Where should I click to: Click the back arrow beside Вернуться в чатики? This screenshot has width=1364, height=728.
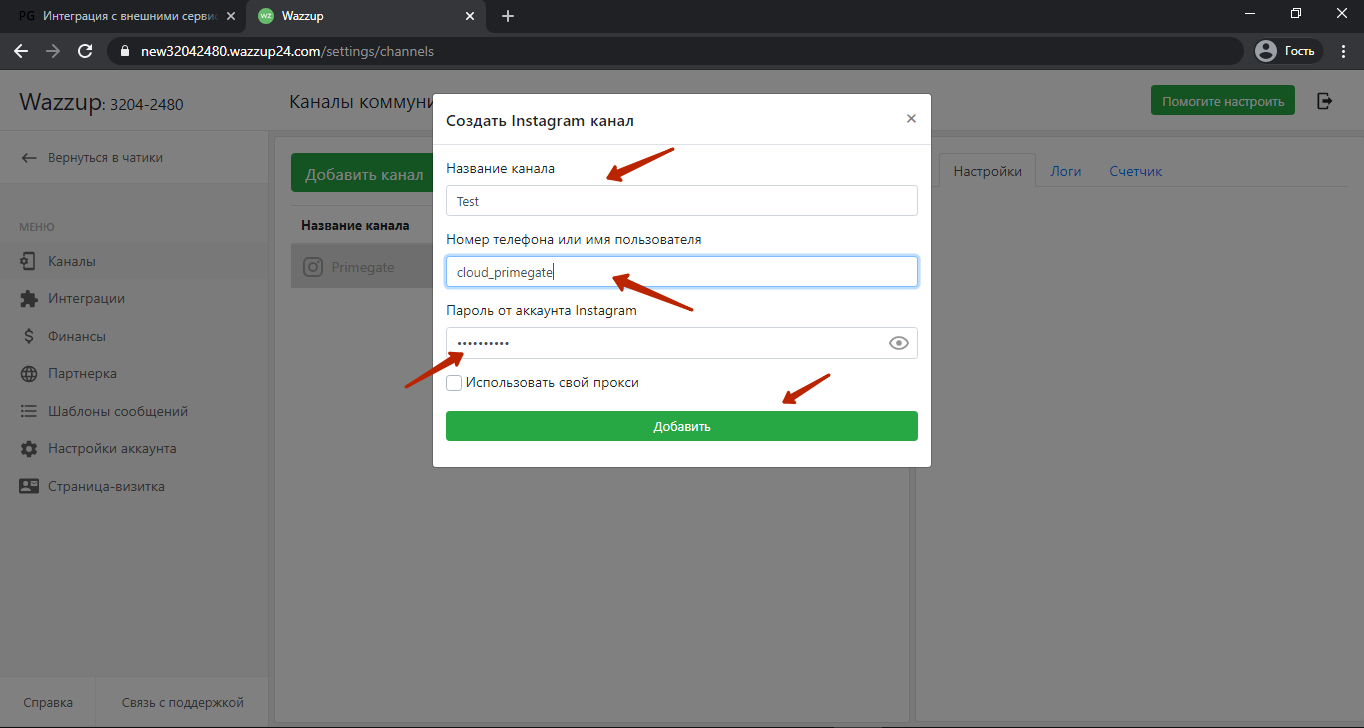coord(29,158)
